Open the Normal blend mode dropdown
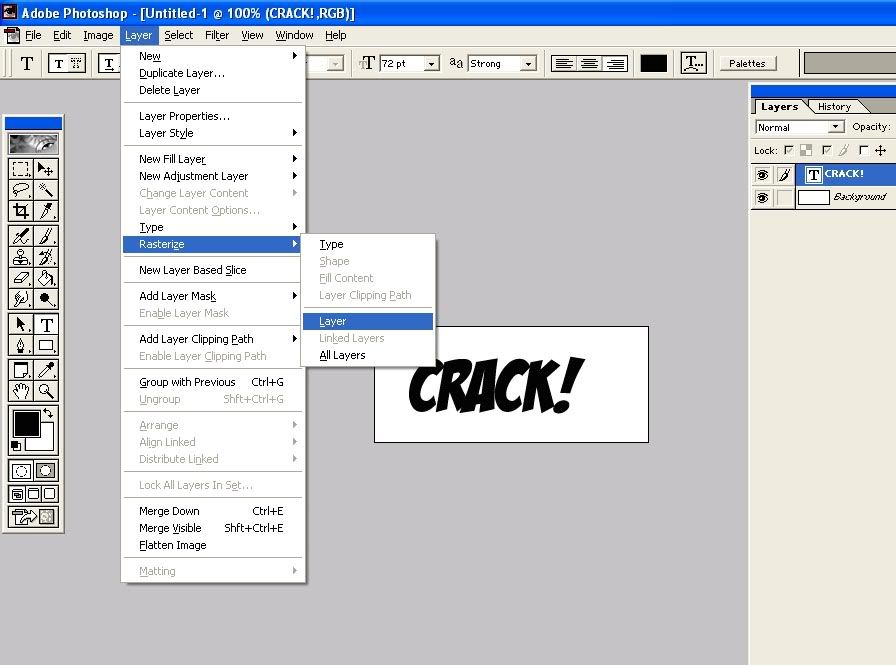 click(x=836, y=127)
